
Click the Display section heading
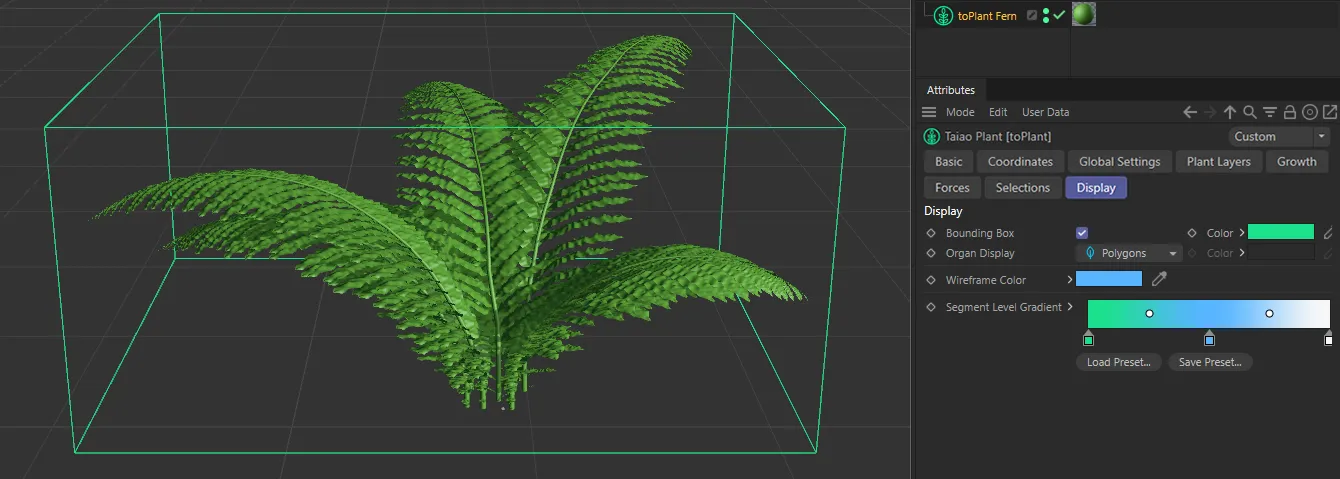pyautogui.click(x=943, y=211)
